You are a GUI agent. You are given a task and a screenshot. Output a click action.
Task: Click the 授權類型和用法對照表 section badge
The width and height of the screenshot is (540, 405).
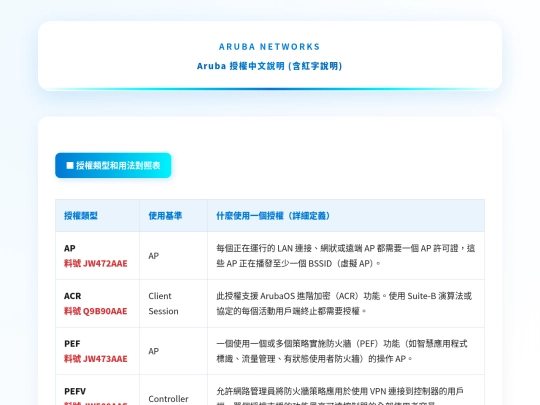pyautogui.click(x=113, y=165)
